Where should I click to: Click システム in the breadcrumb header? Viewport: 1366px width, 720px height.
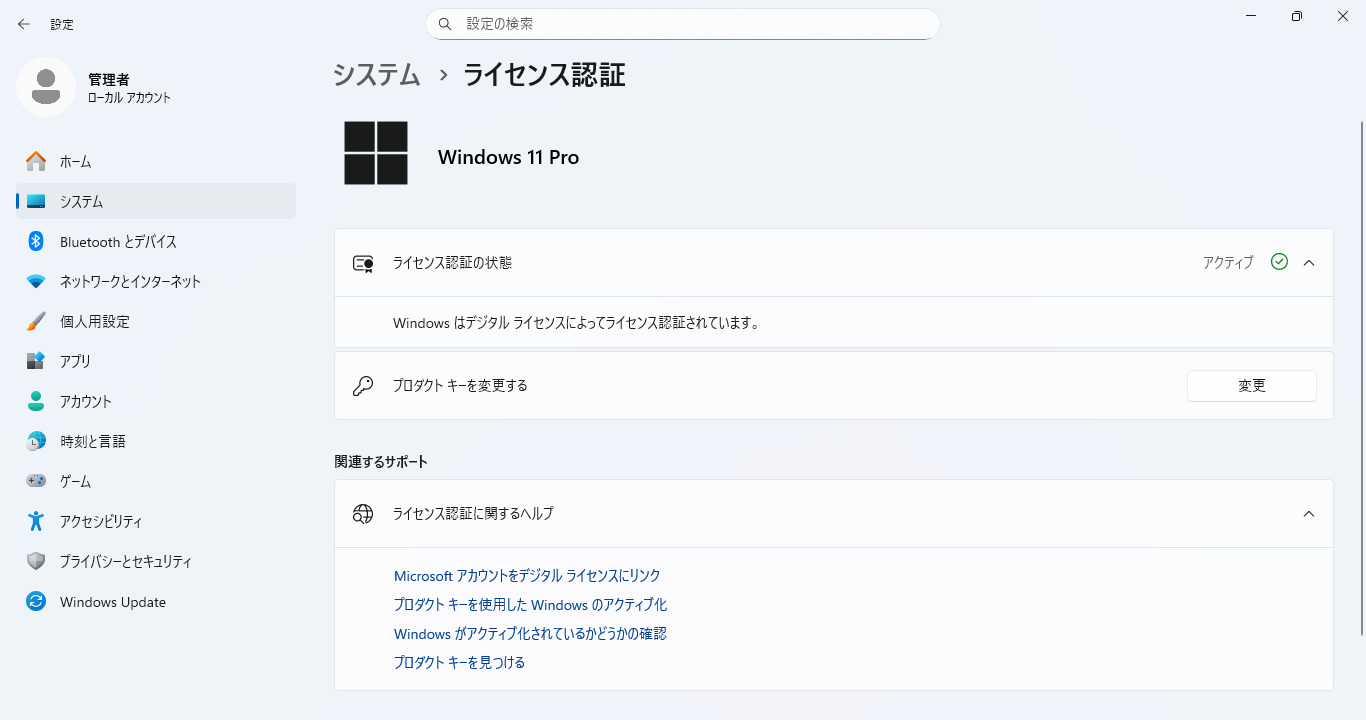click(377, 75)
